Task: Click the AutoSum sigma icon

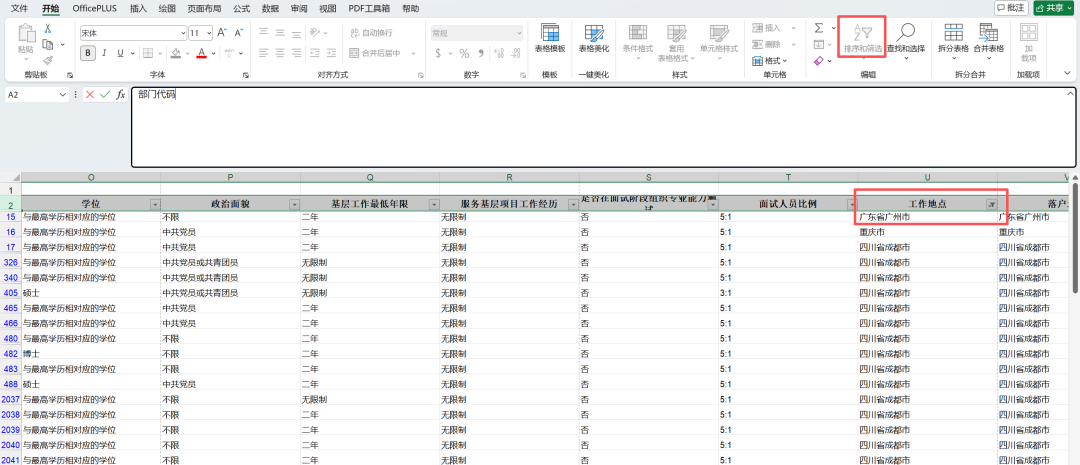Action: 818,28
